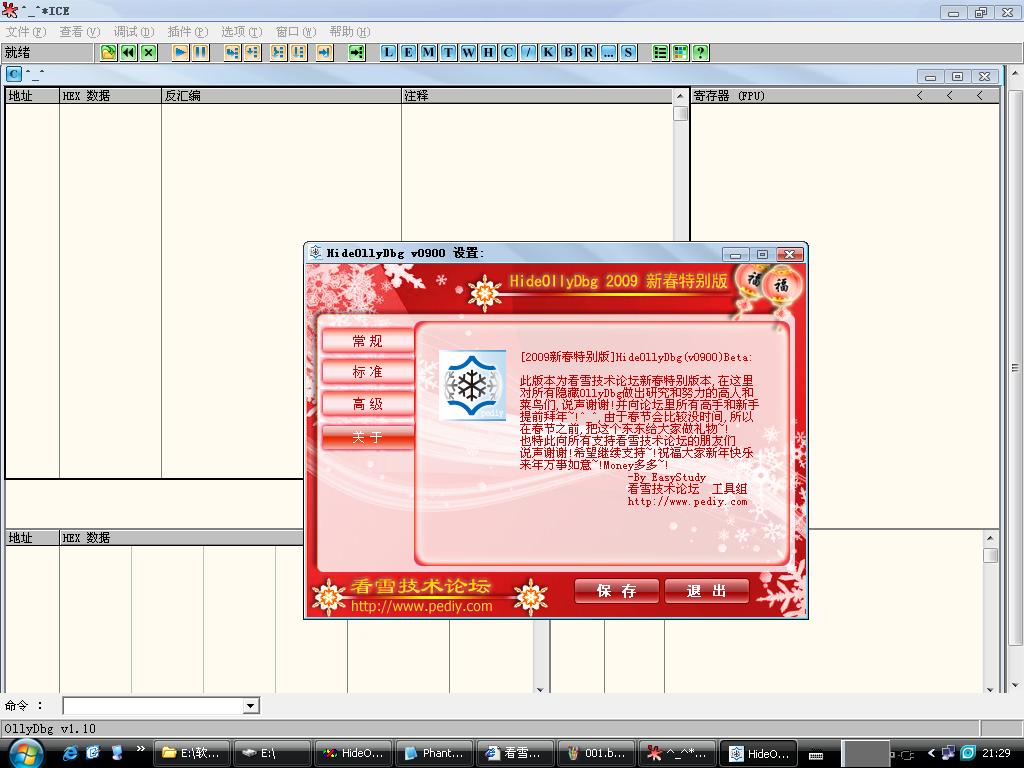The image size is (1024, 768).
Task: Click the appearance color grid icon
Action: (x=680, y=53)
